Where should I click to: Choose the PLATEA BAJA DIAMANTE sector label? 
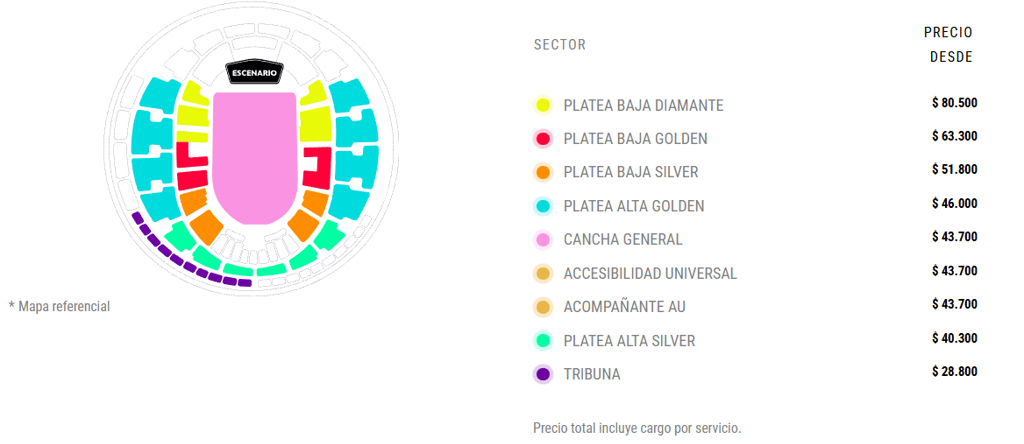643,105
